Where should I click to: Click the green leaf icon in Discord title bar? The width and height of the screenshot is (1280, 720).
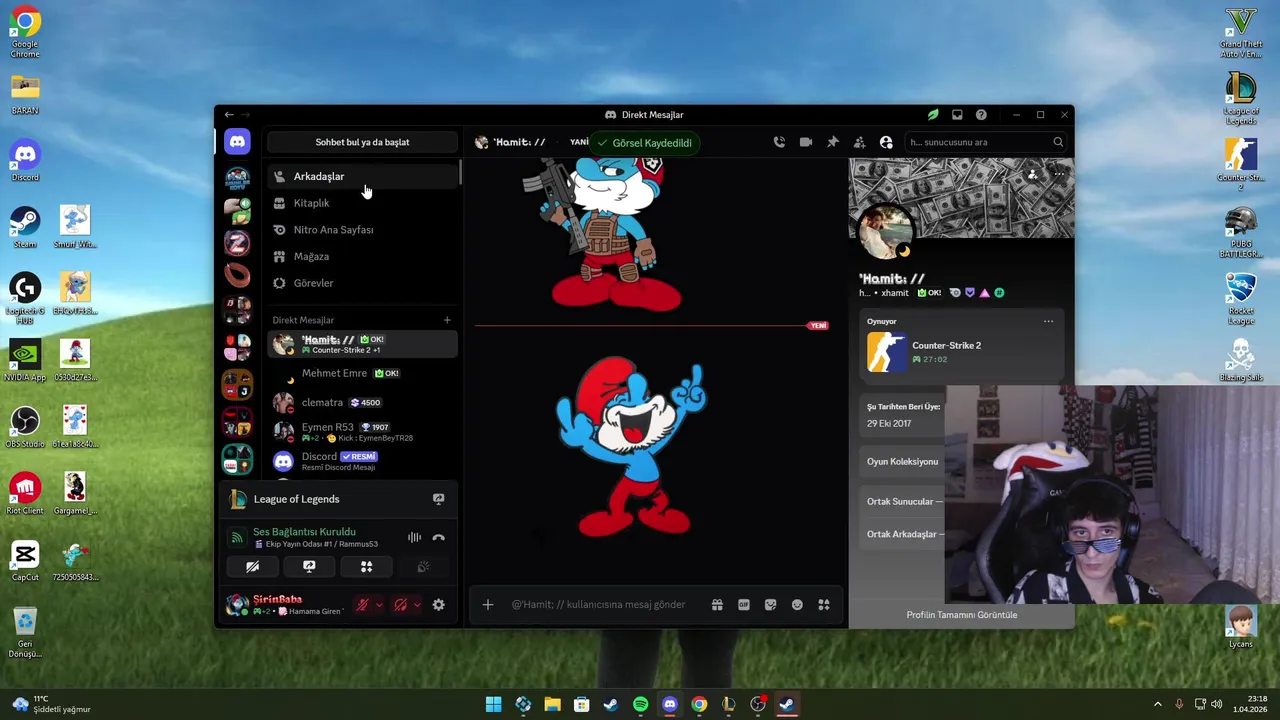(933, 115)
